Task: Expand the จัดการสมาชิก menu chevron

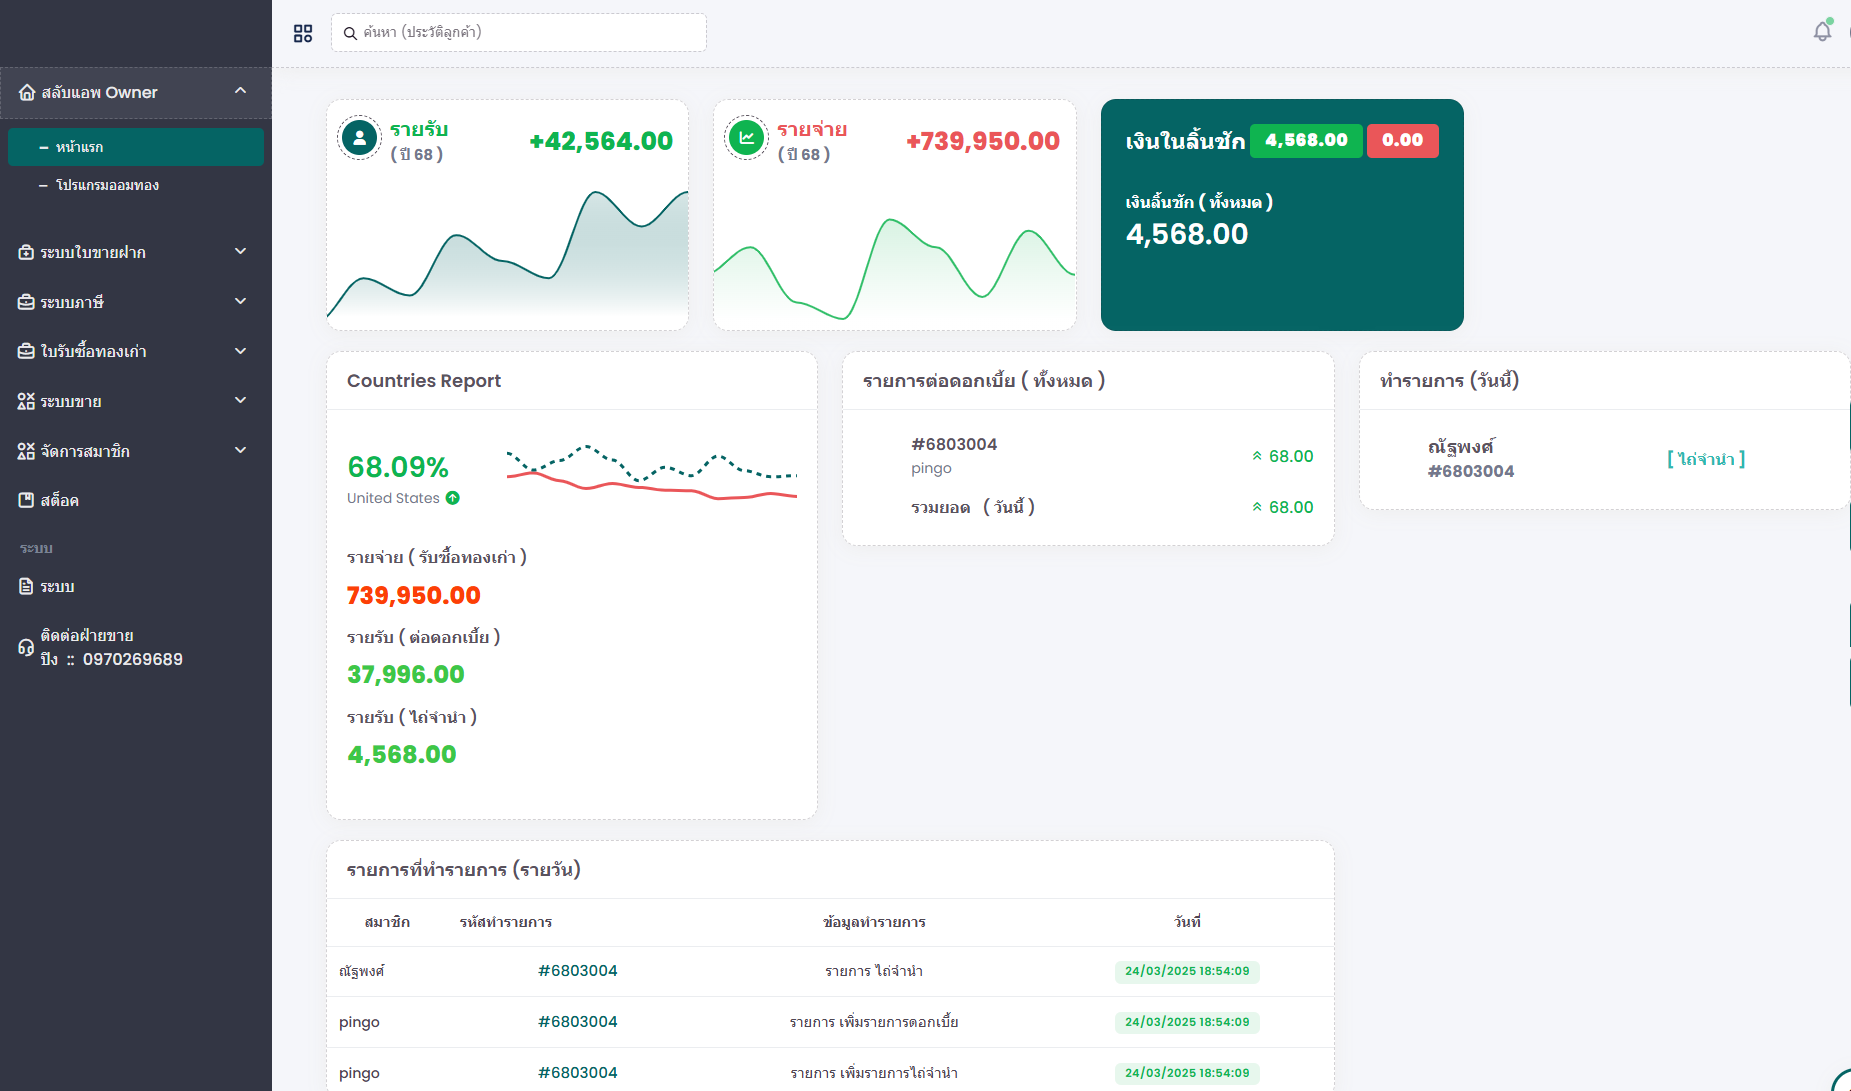Action: tap(240, 450)
